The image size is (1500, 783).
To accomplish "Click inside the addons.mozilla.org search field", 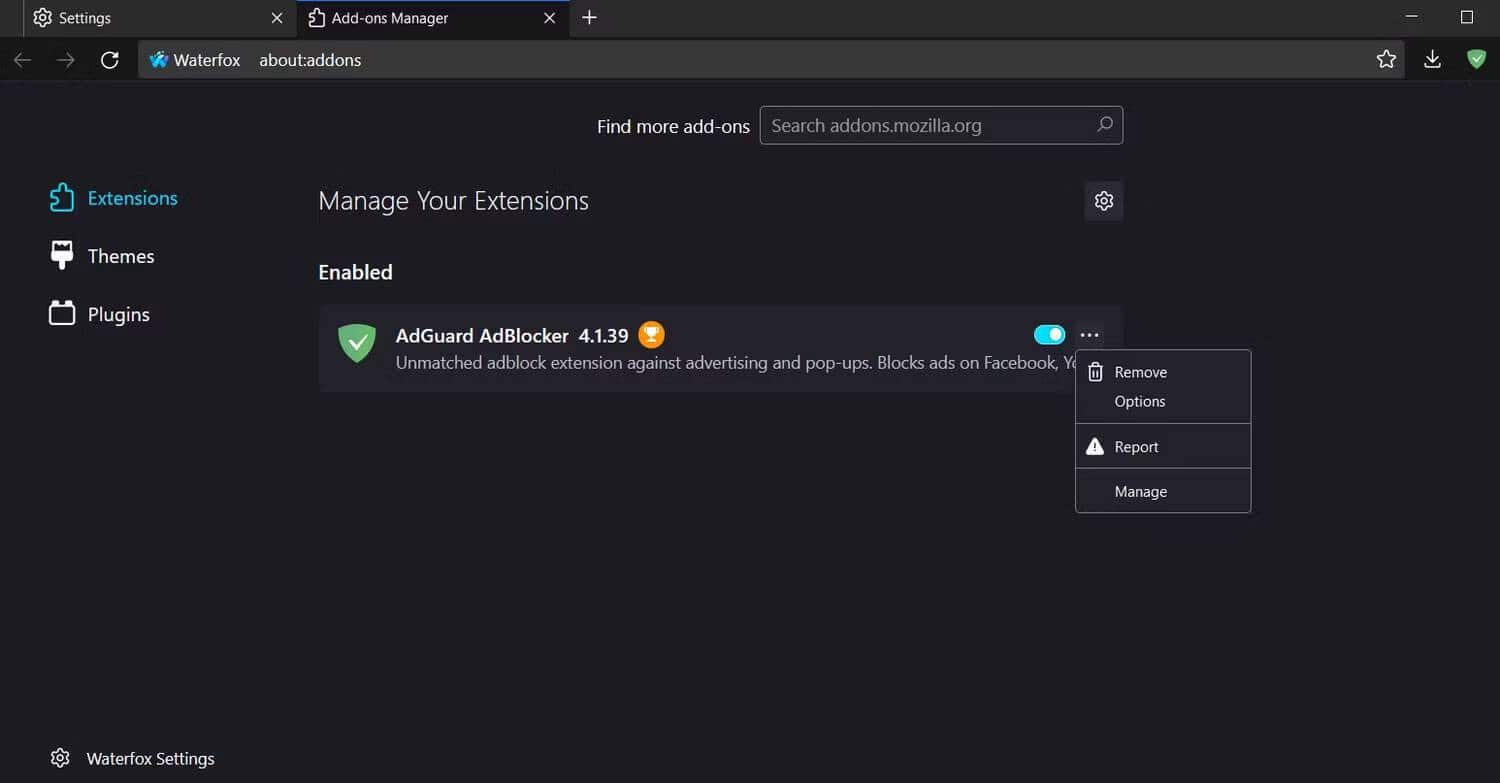I will 930,125.
